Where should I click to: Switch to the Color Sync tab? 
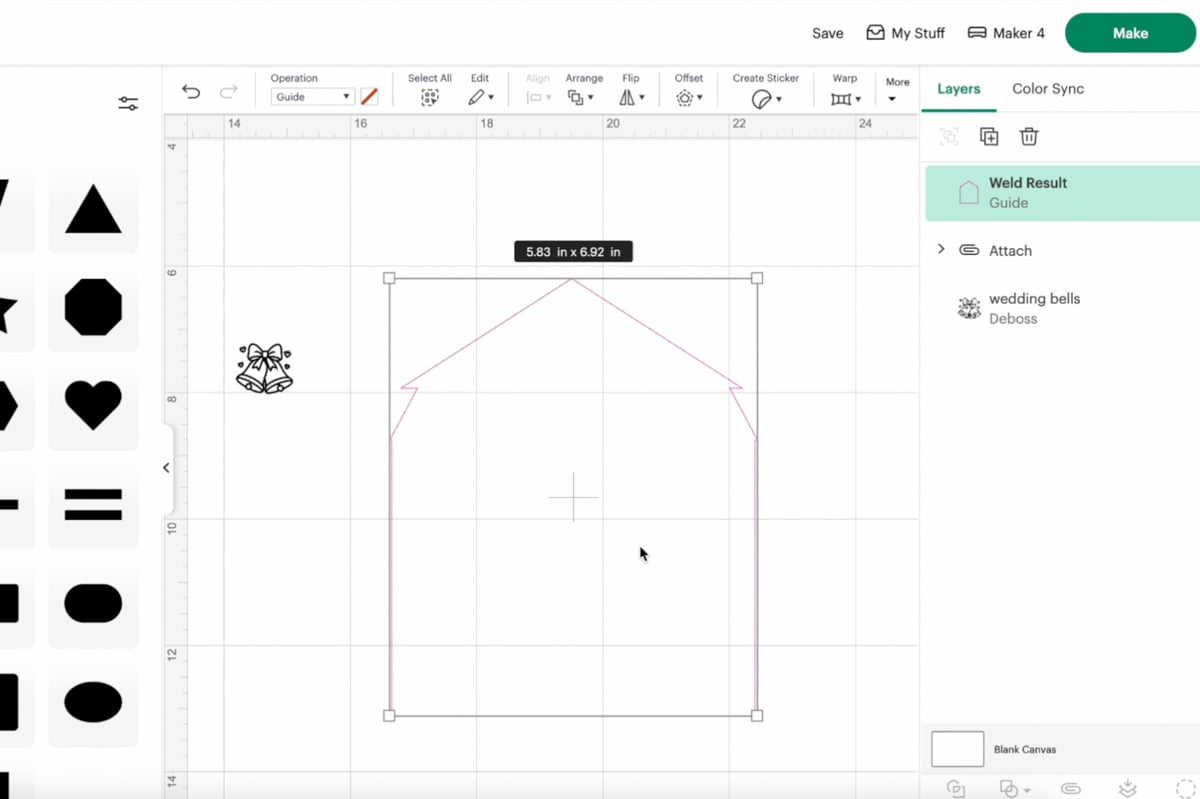coord(1047,88)
